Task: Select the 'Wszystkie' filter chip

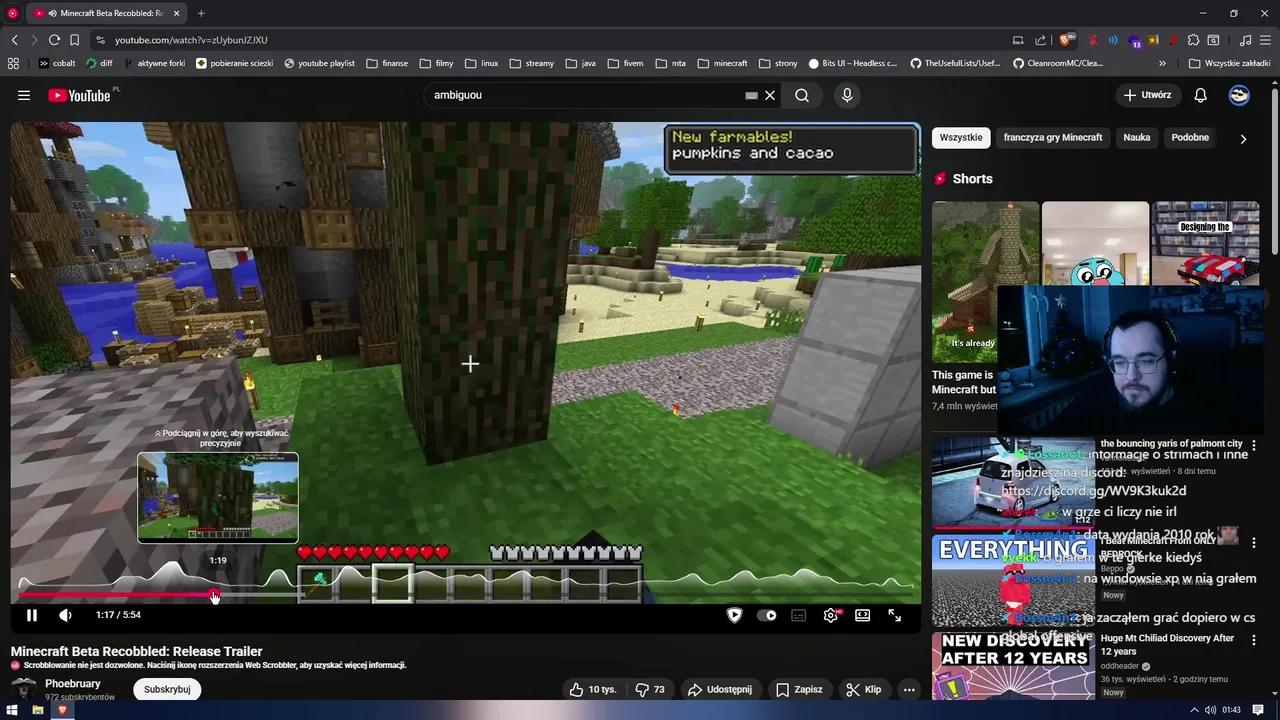Action: tap(961, 137)
